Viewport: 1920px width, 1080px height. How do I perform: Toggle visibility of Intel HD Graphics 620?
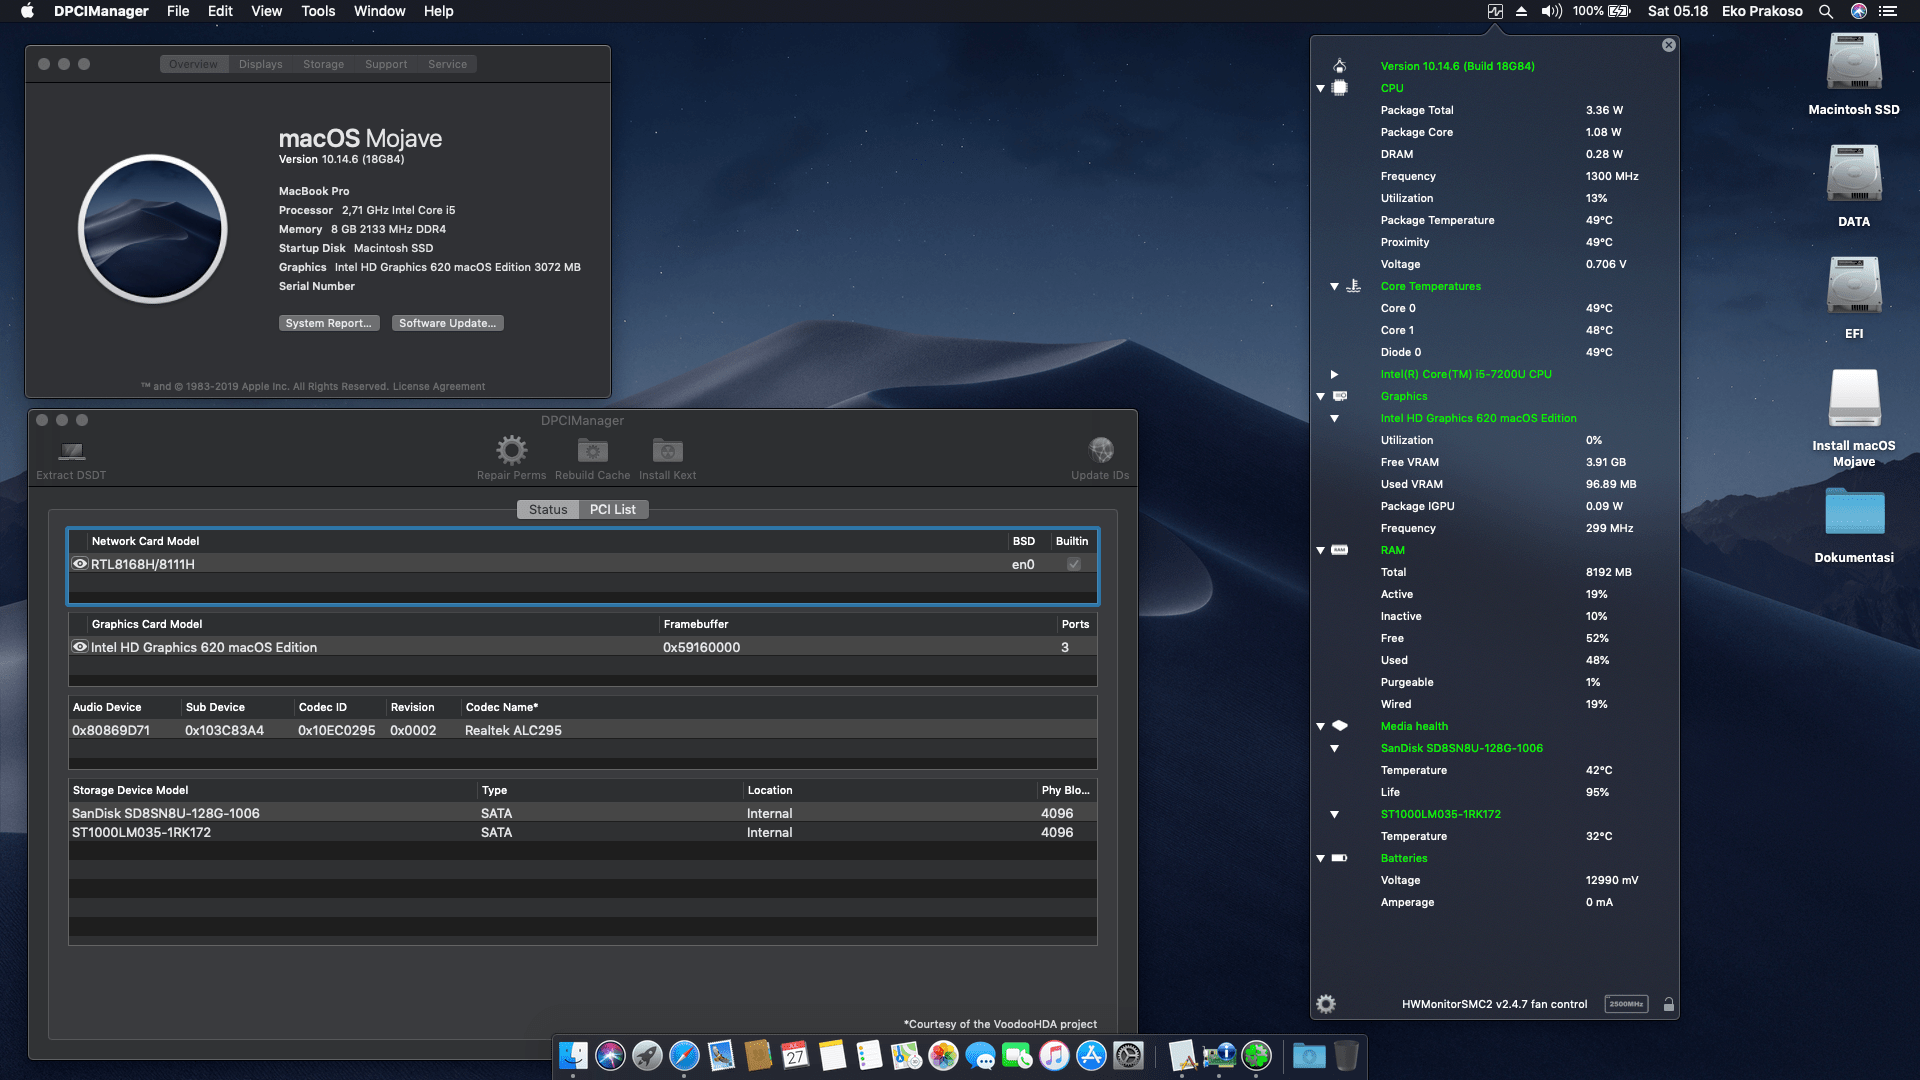point(80,646)
